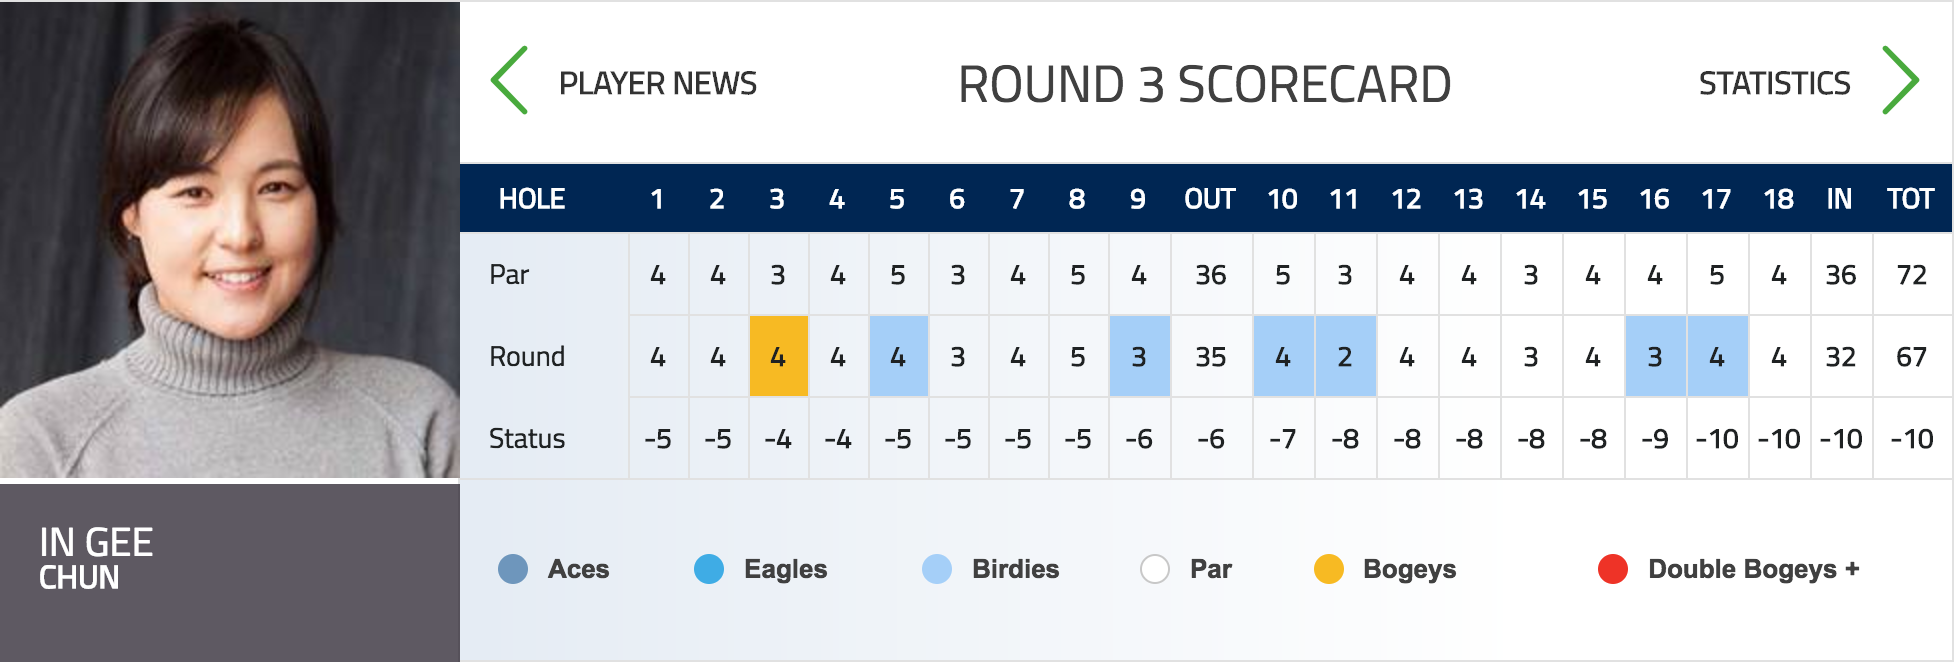Select the birdie score on hole 9
This screenshot has width=1956, height=662.
pyautogui.click(x=1139, y=356)
